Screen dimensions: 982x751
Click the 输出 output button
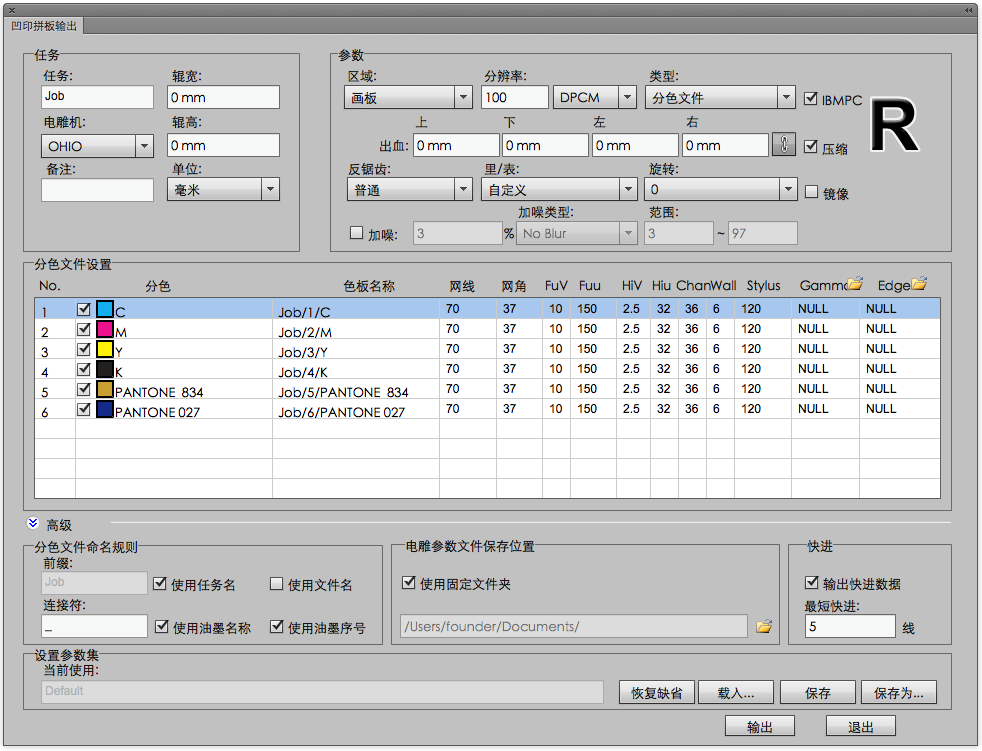coord(760,727)
